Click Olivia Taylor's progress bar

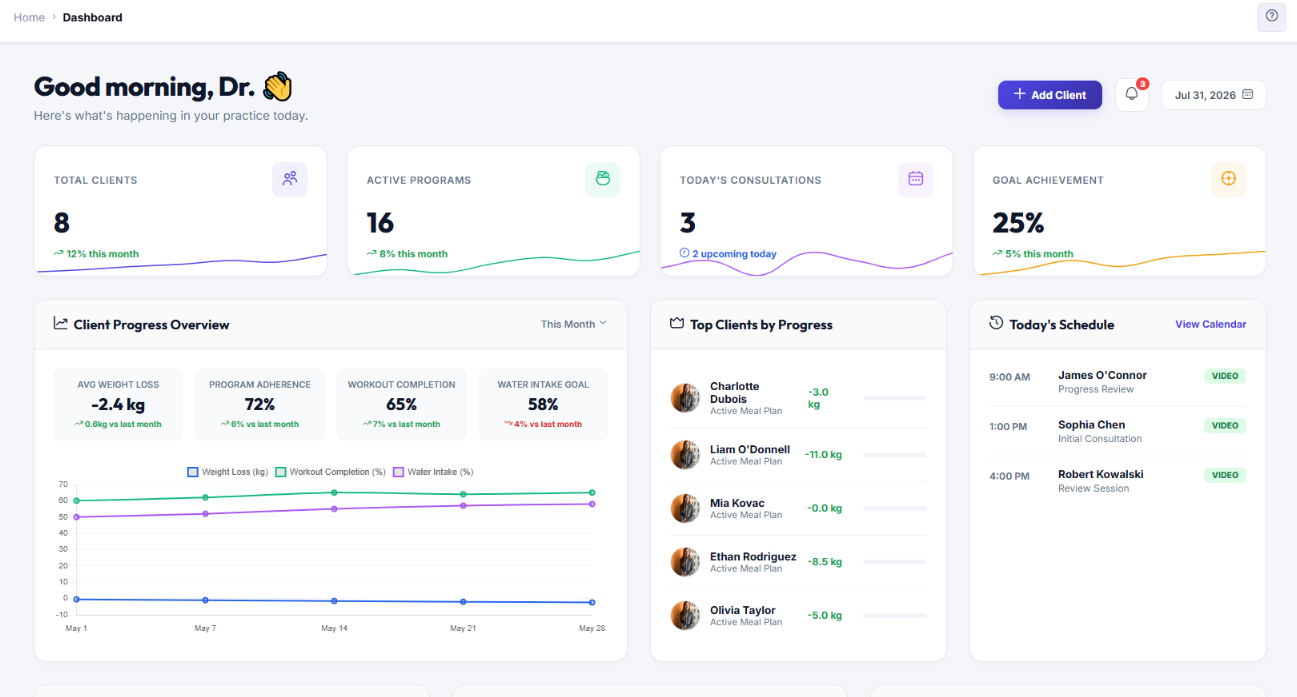click(895, 615)
